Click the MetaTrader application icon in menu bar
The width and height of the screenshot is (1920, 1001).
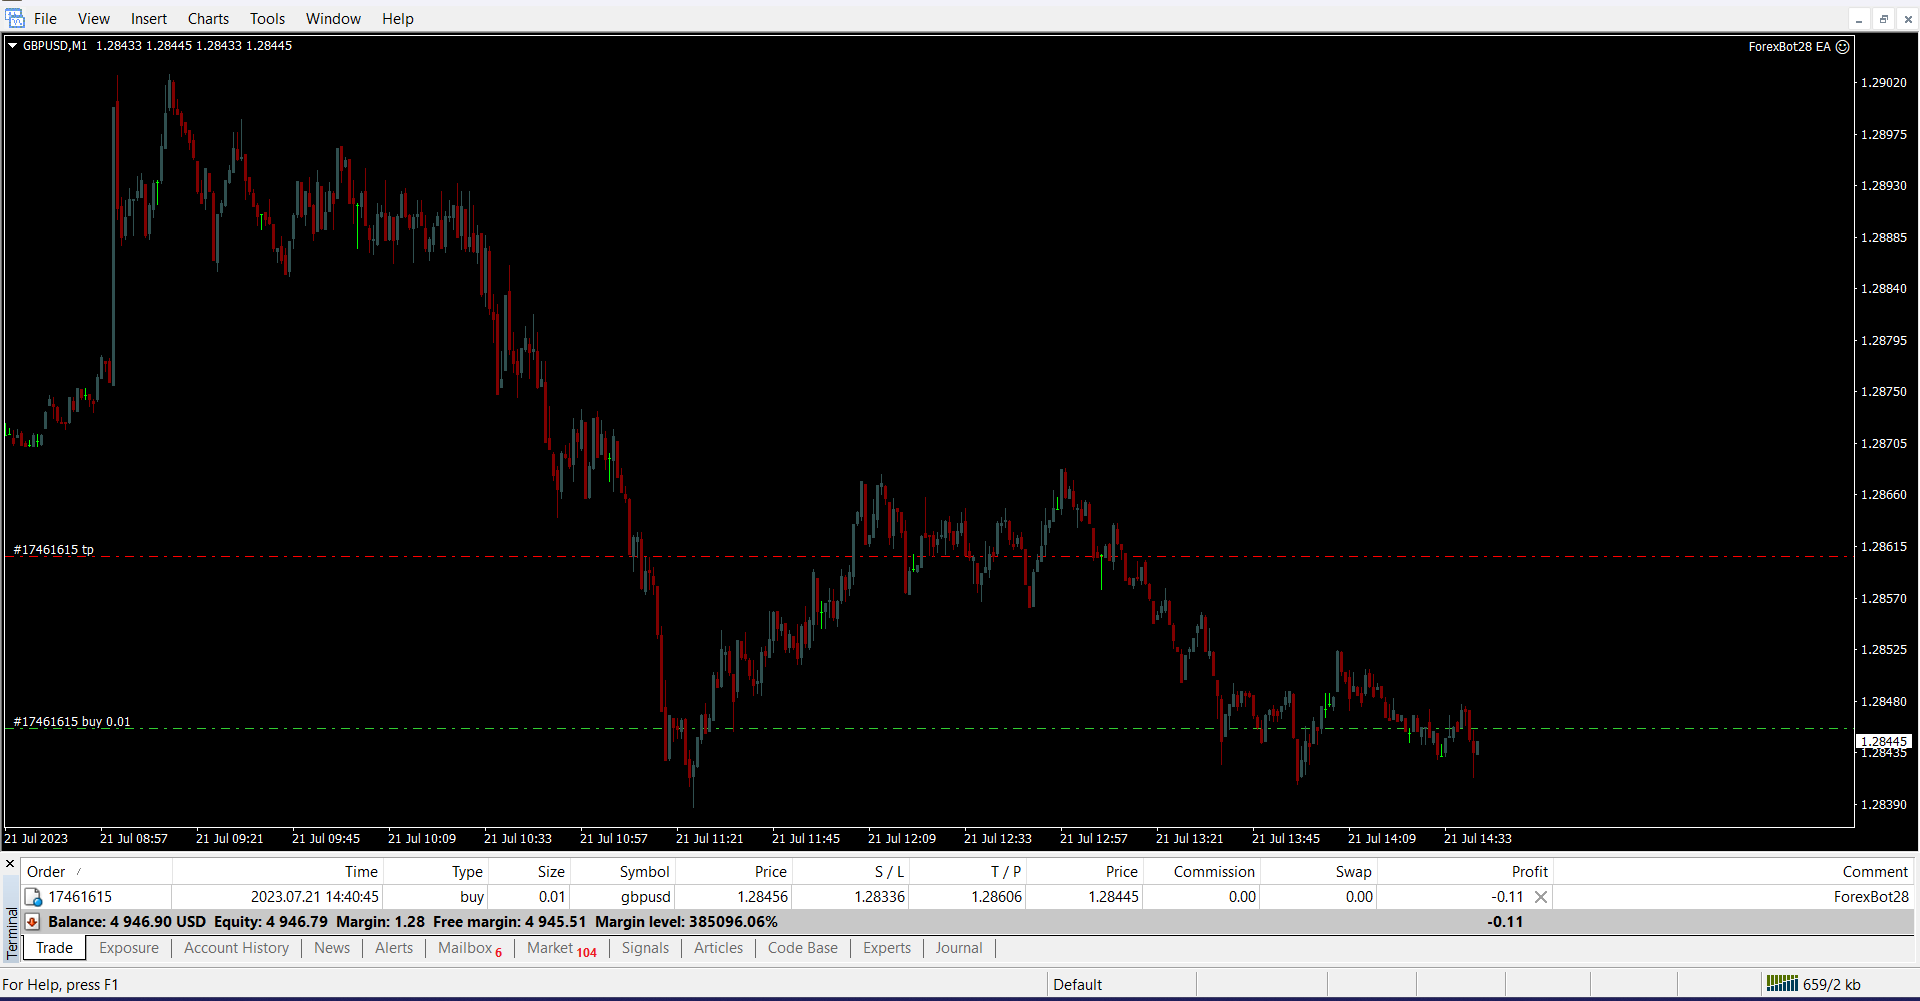tap(15, 18)
